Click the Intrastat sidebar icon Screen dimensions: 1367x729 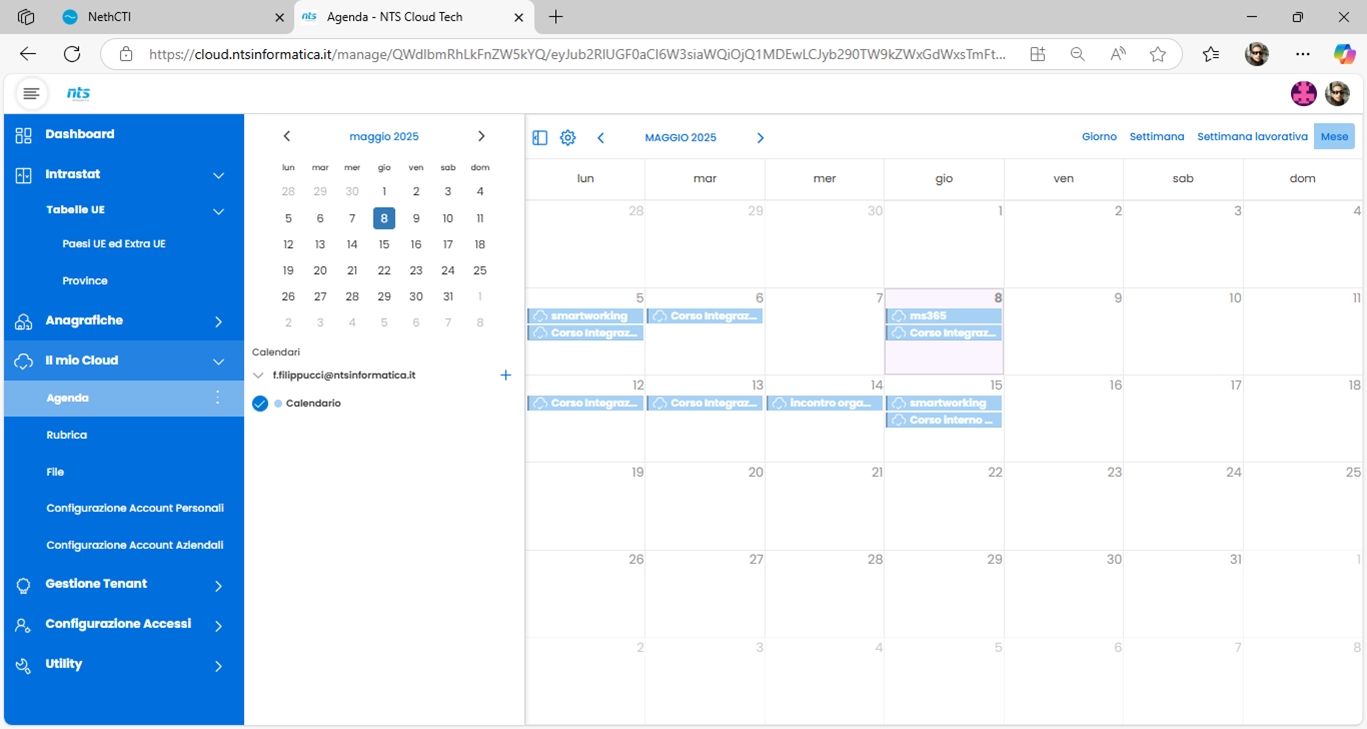(x=24, y=175)
